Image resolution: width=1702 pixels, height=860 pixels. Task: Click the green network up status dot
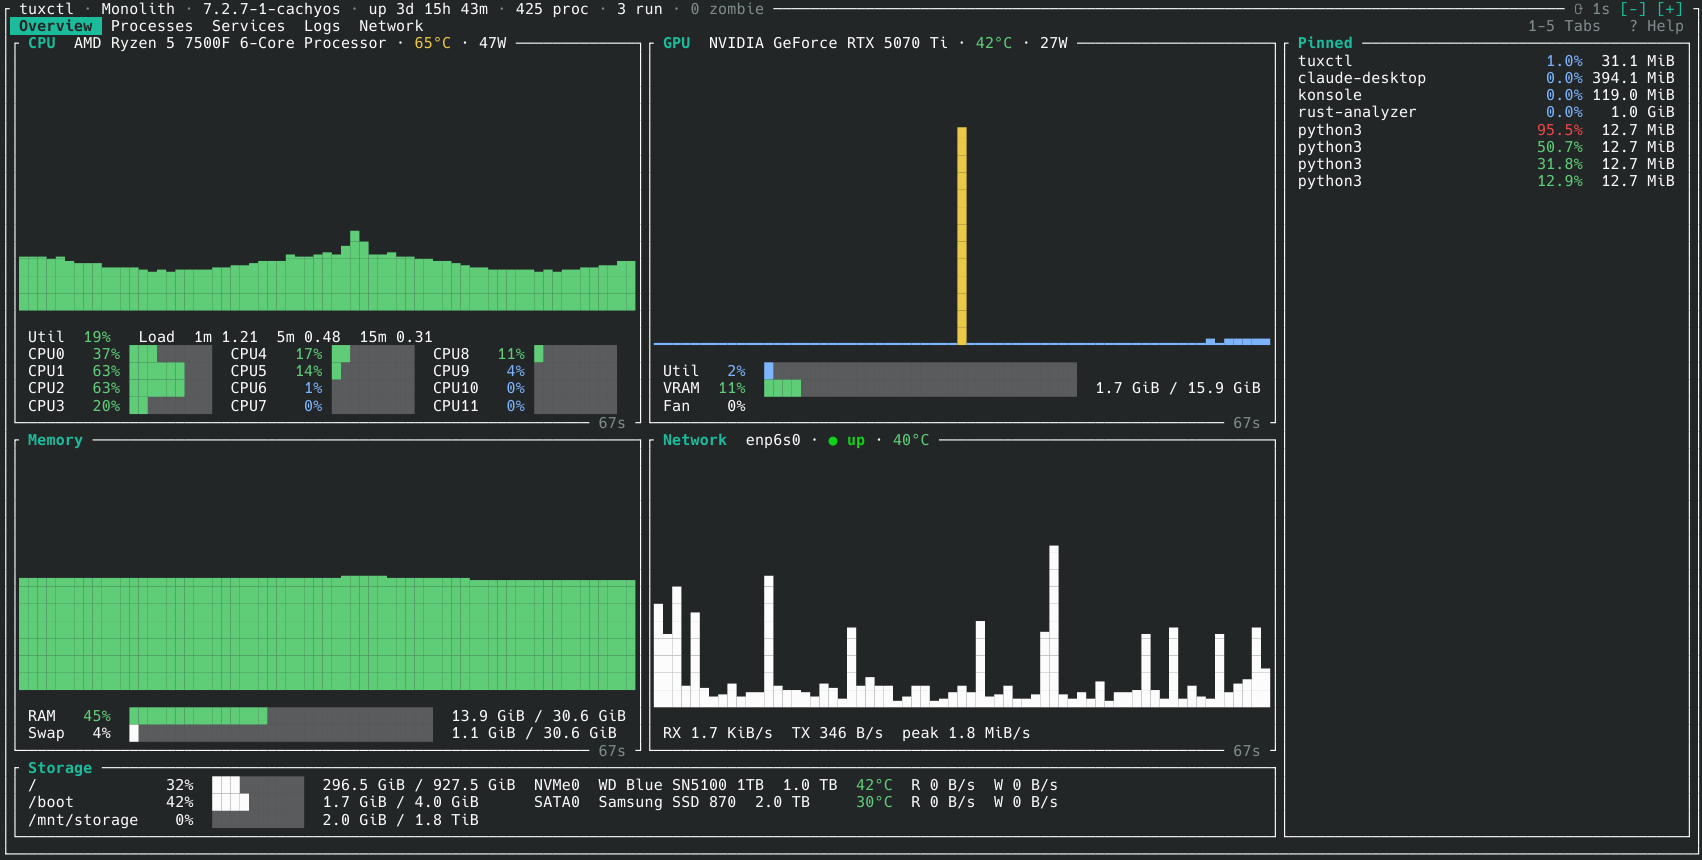(833, 440)
